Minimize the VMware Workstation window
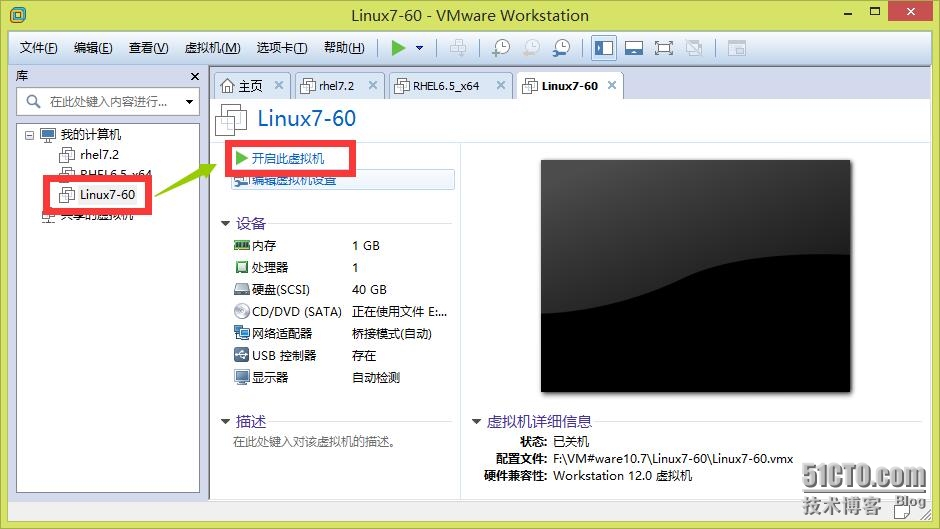The width and height of the screenshot is (940, 529). tap(848, 13)
